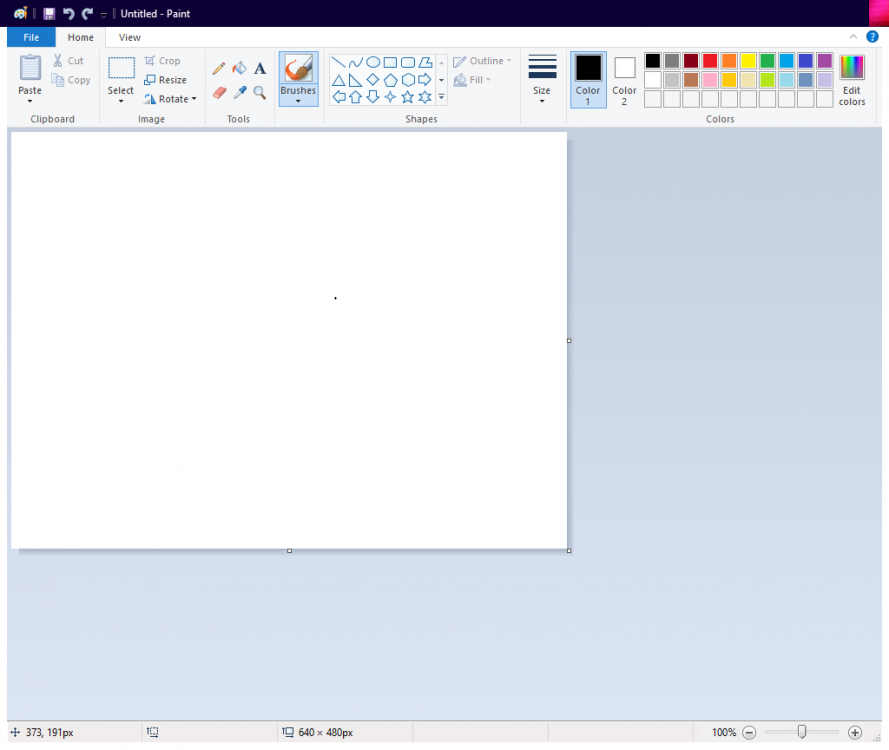Image resolution: width=889 pixels, height=750 pixels.
Task: Open the File menu
Action: pyautogui.click(x=31, y=38)
